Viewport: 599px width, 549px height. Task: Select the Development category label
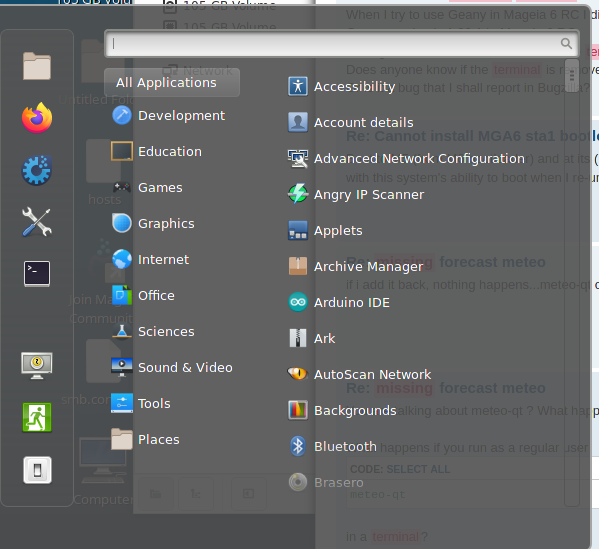pyautogui.click(x=181, y=115)
